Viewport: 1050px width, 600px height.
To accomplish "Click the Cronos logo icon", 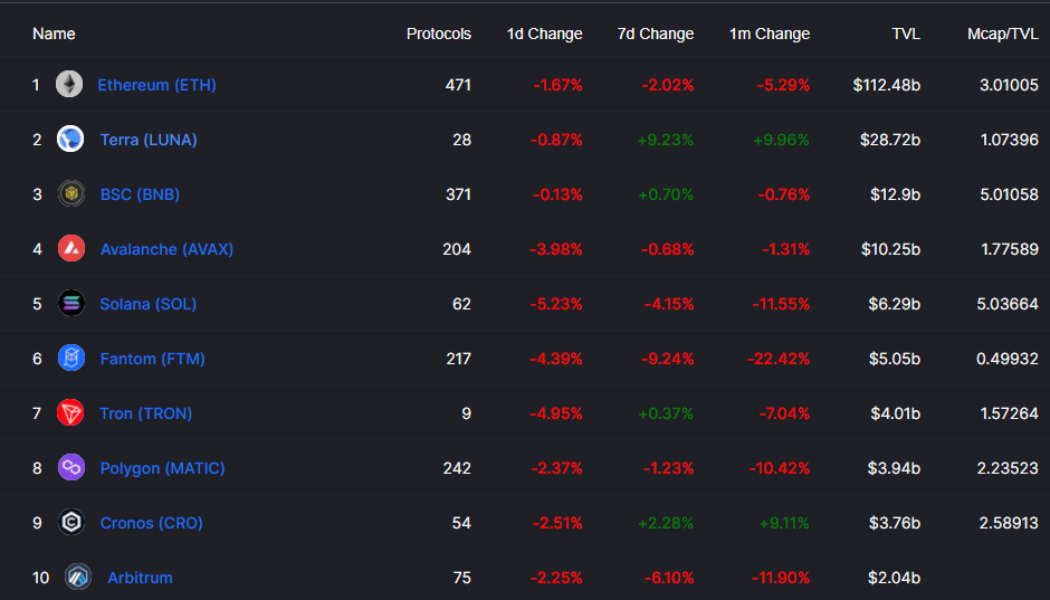I will point(71,523).
